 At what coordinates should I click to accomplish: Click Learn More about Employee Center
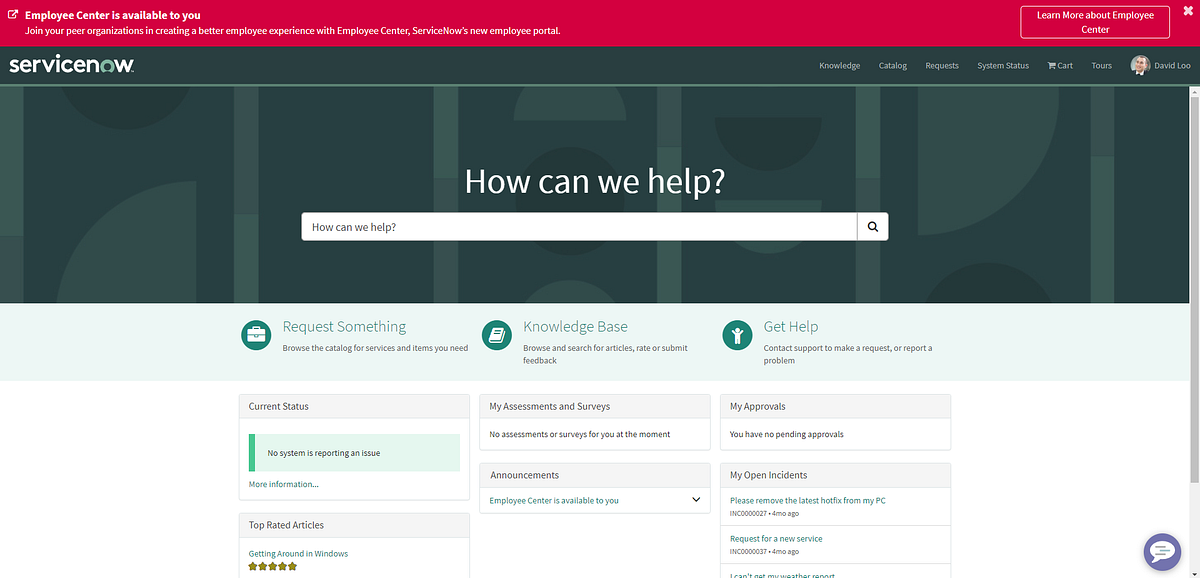pos(1094,21)
